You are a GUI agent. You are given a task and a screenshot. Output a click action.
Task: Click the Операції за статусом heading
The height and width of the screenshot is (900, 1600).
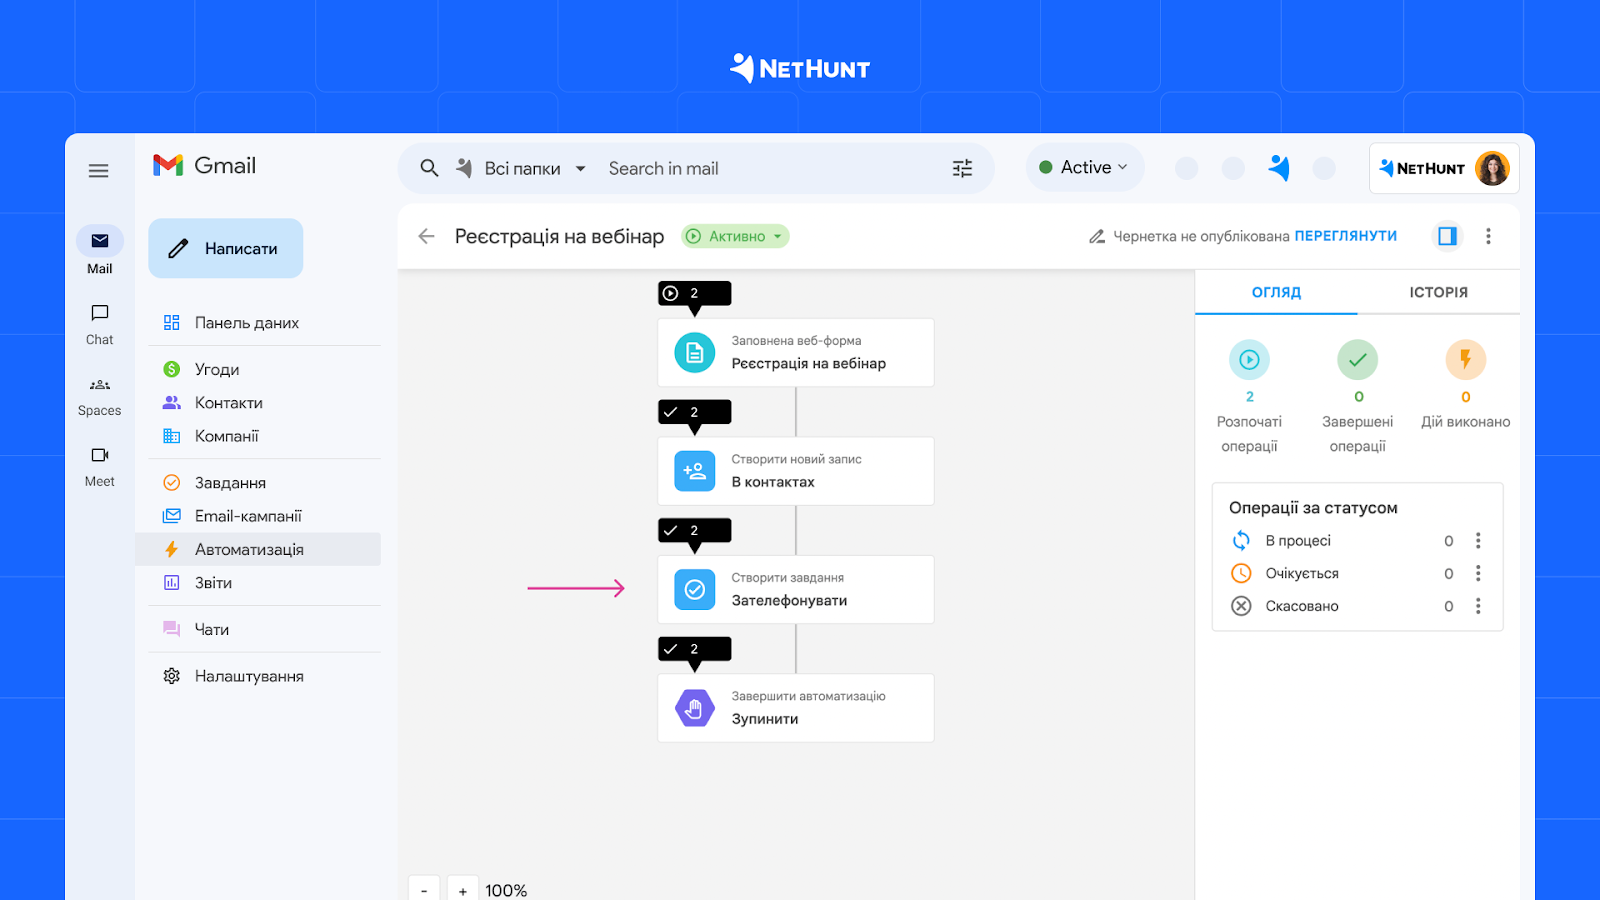1313,507
